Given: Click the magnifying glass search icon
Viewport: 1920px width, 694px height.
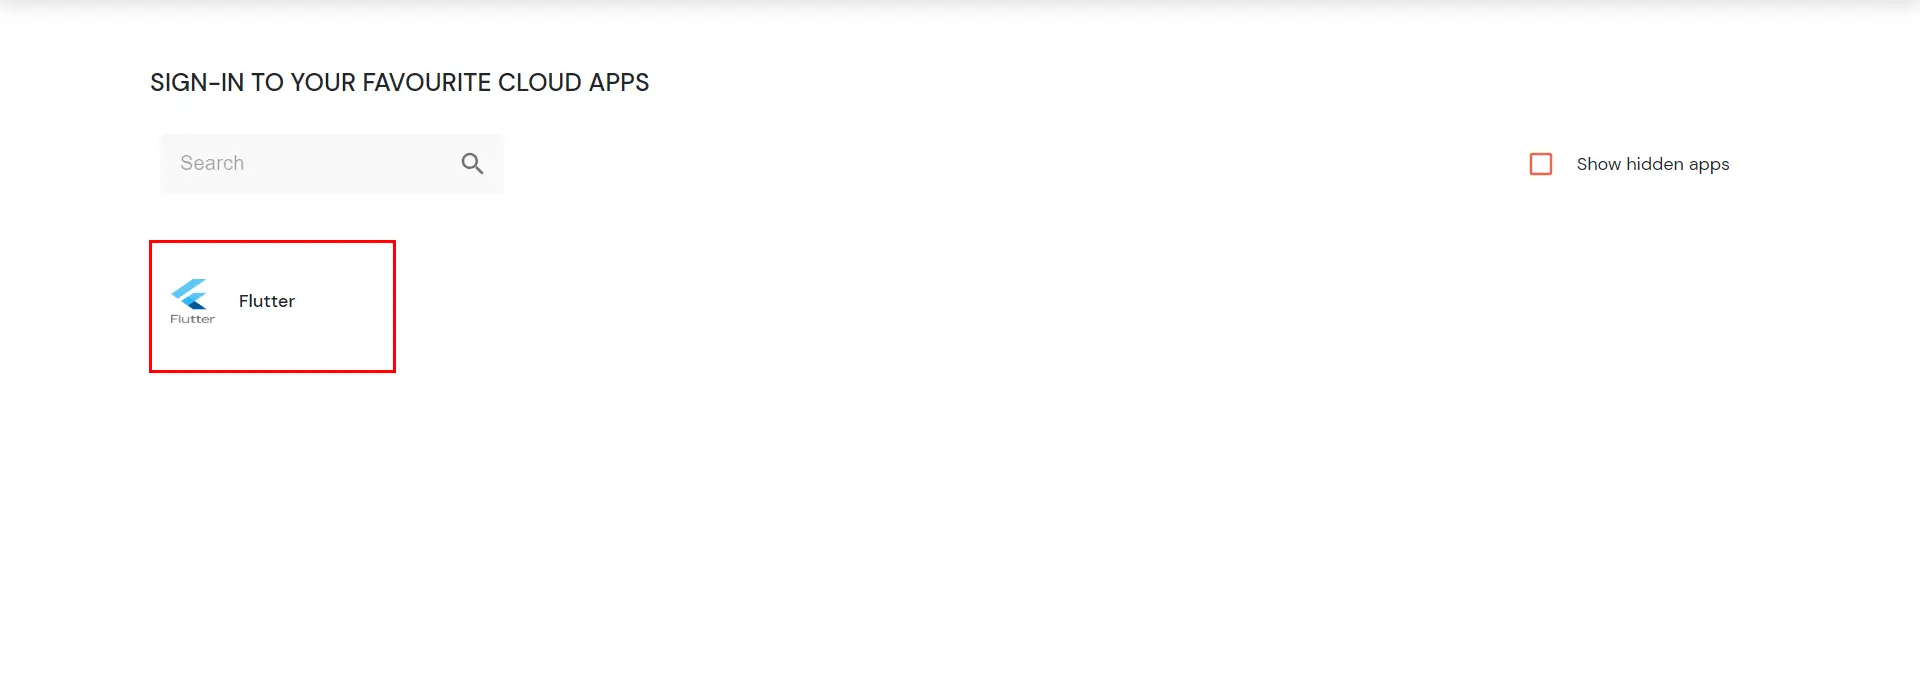Looking at the screenshot, I should pyautogui.click(x=472, y=163).
